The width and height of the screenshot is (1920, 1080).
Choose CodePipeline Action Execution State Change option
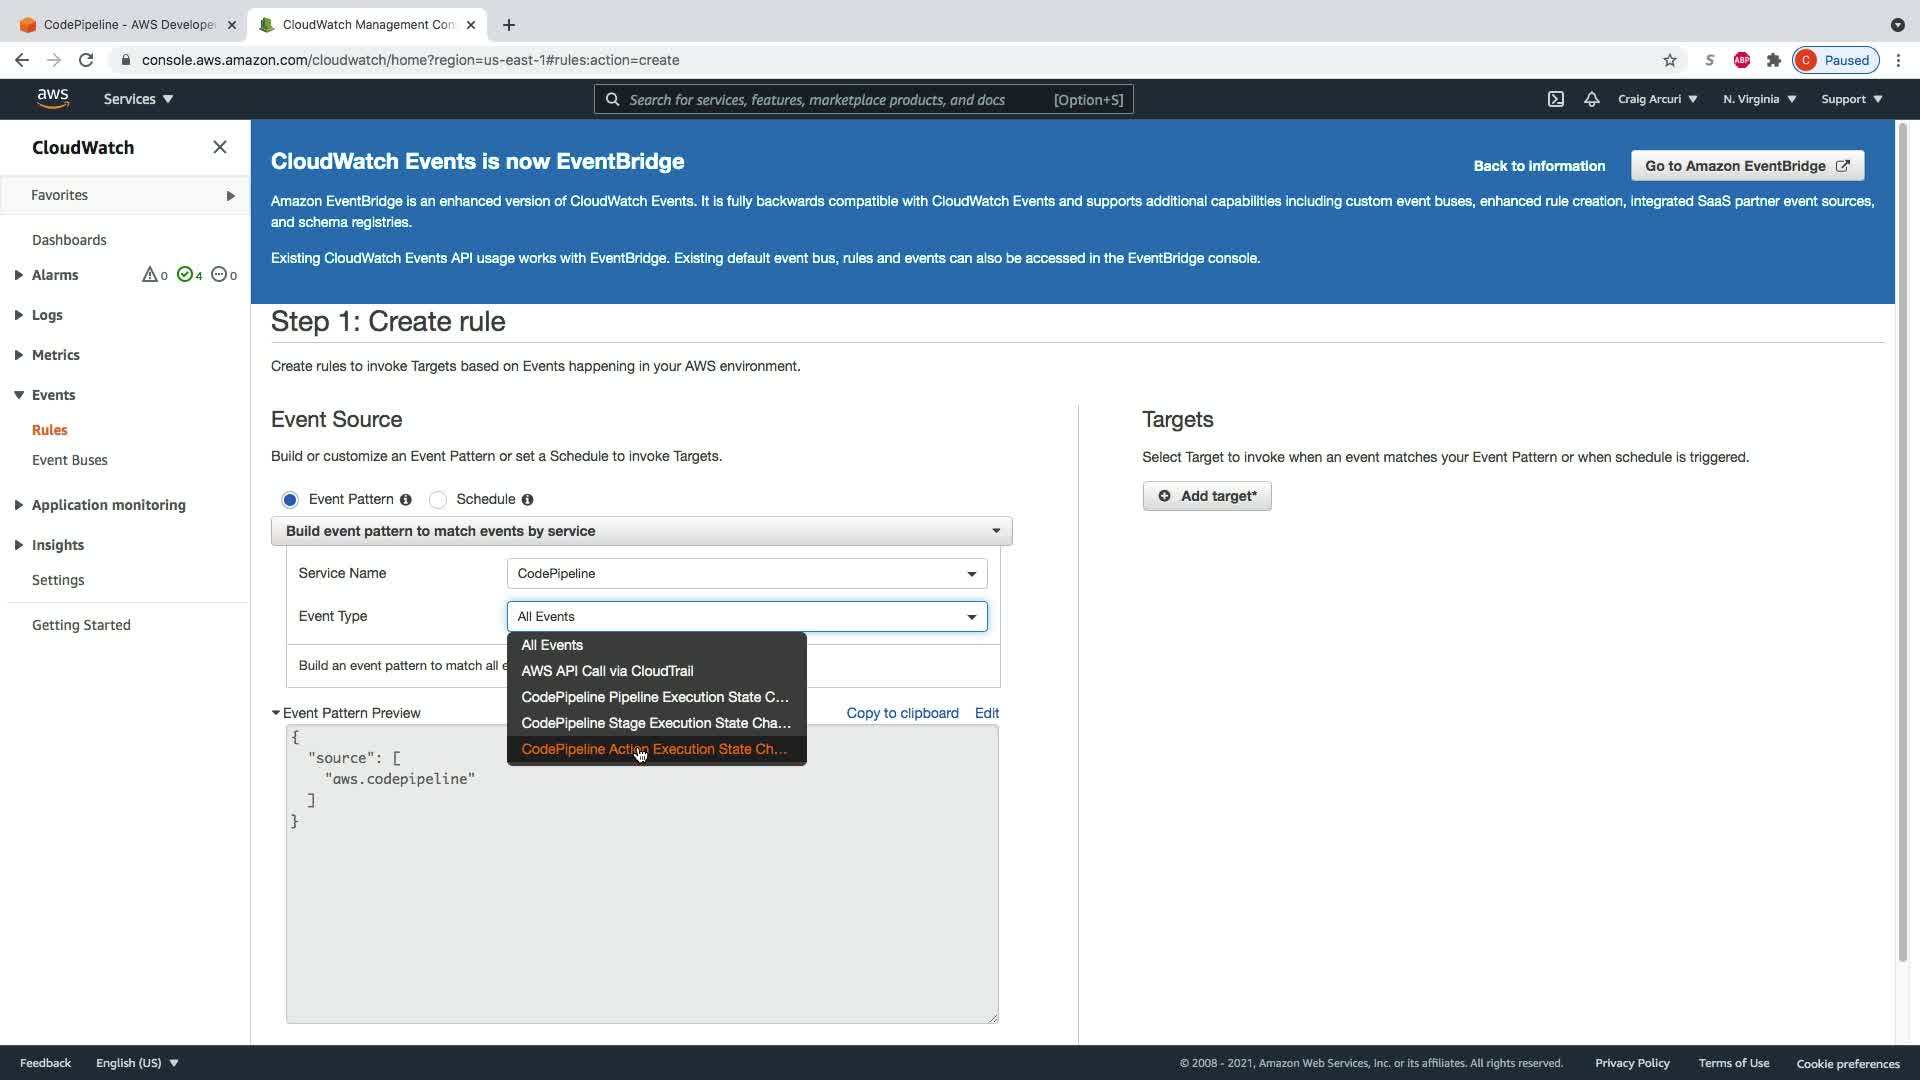point(654,749)
